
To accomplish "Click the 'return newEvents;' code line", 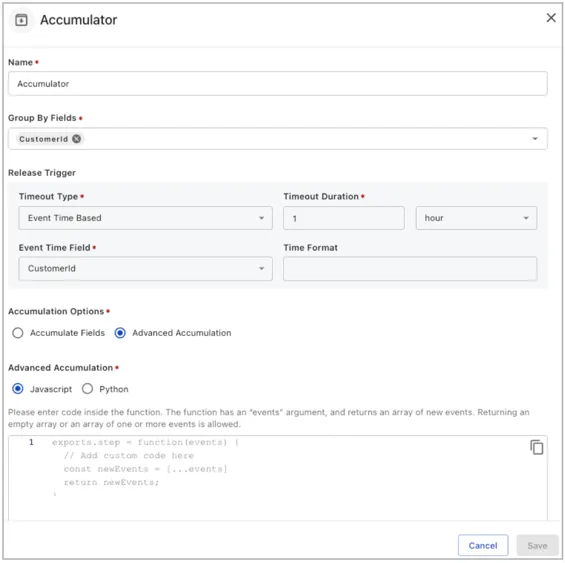I will [111, 482].
